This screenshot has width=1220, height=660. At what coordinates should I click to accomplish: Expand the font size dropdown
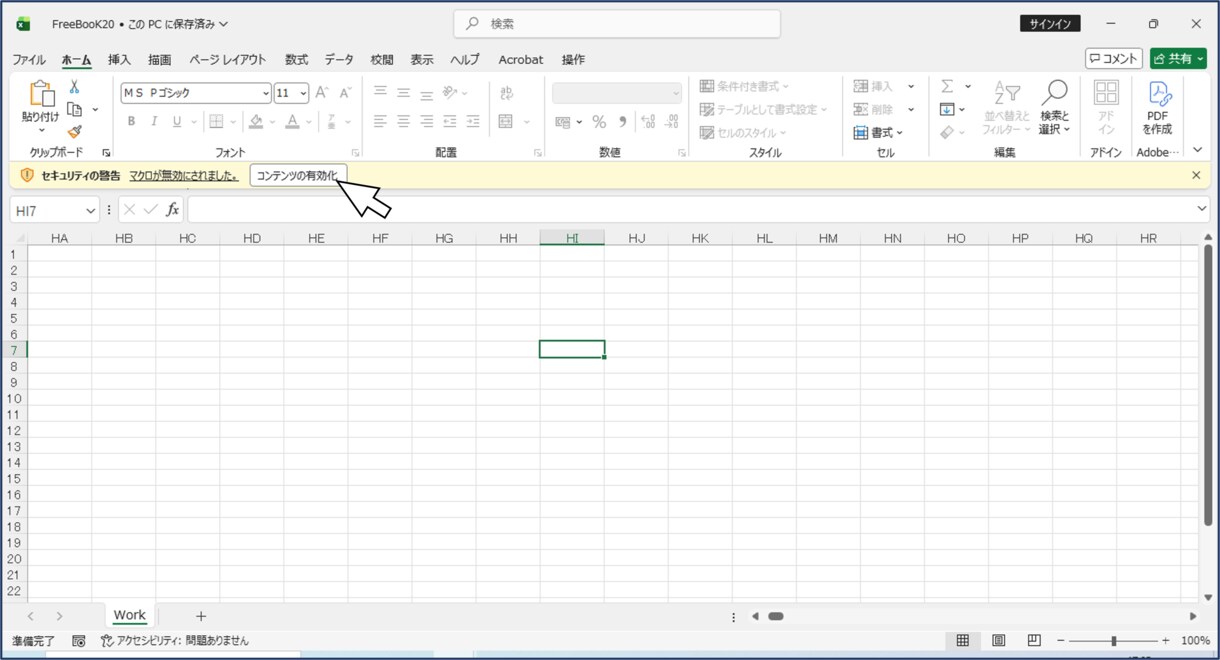[303, 93]
